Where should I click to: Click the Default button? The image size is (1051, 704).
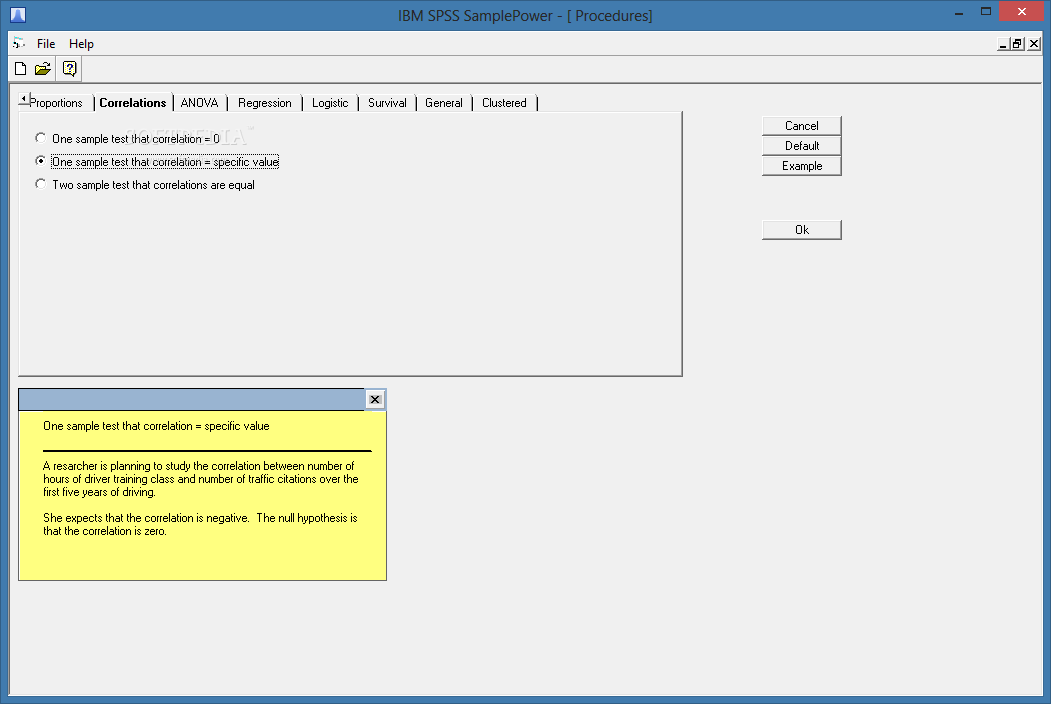click(802, 146)
